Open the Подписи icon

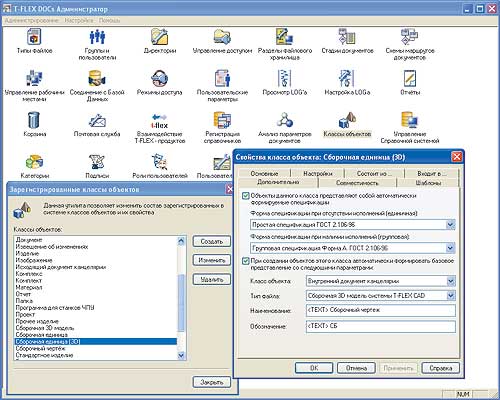point(97,161)
